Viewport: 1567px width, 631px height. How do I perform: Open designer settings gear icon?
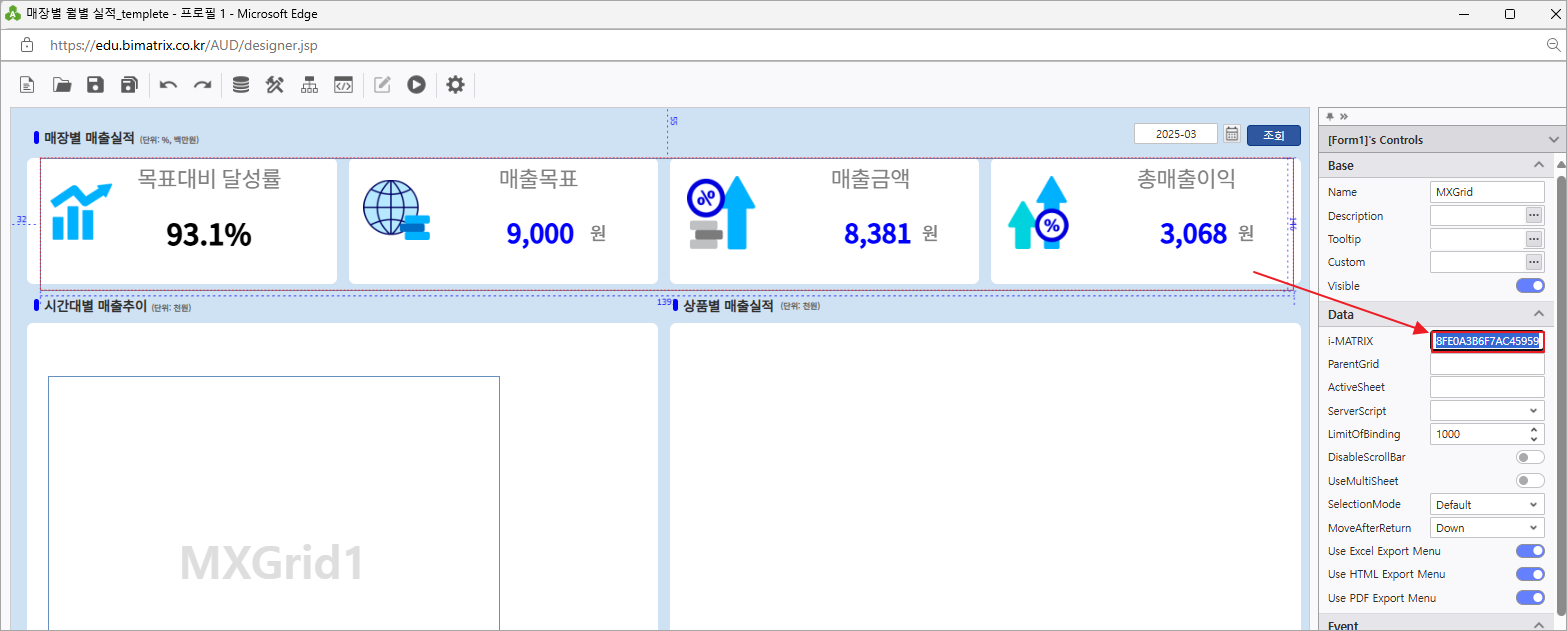point(455,85)
